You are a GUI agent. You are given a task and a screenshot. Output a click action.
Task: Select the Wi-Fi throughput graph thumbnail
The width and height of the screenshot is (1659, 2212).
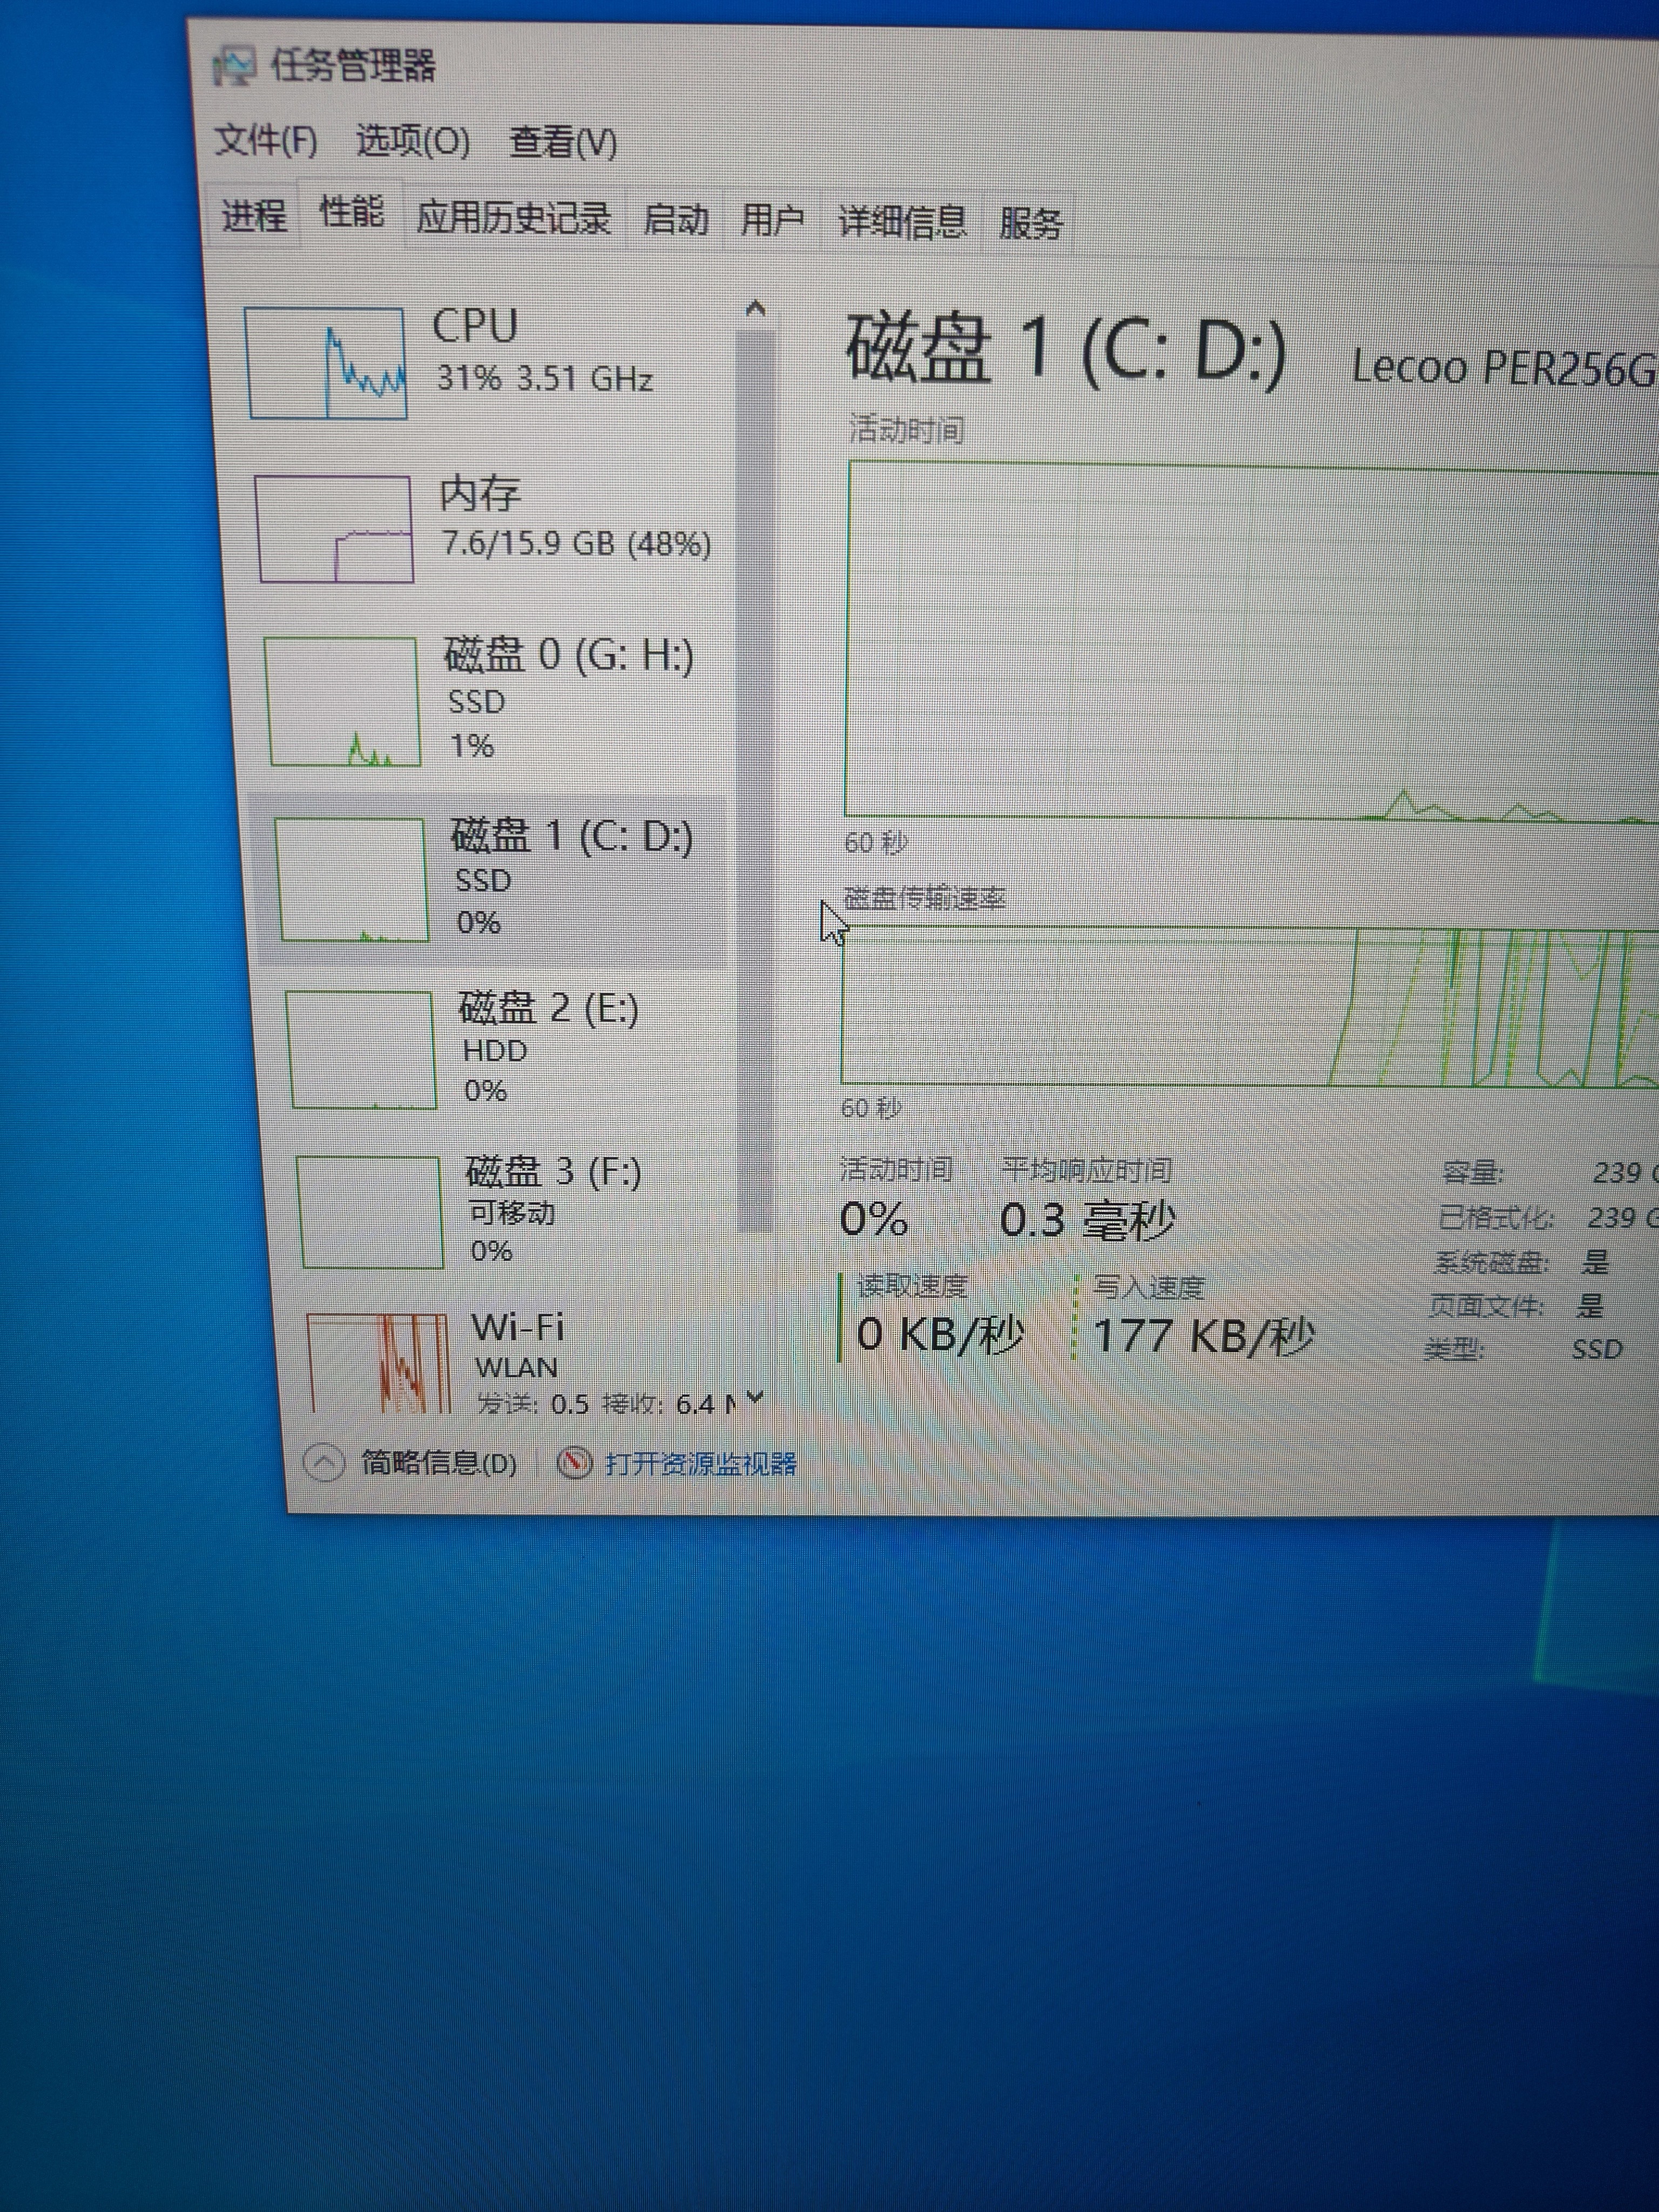(379, 1364)
